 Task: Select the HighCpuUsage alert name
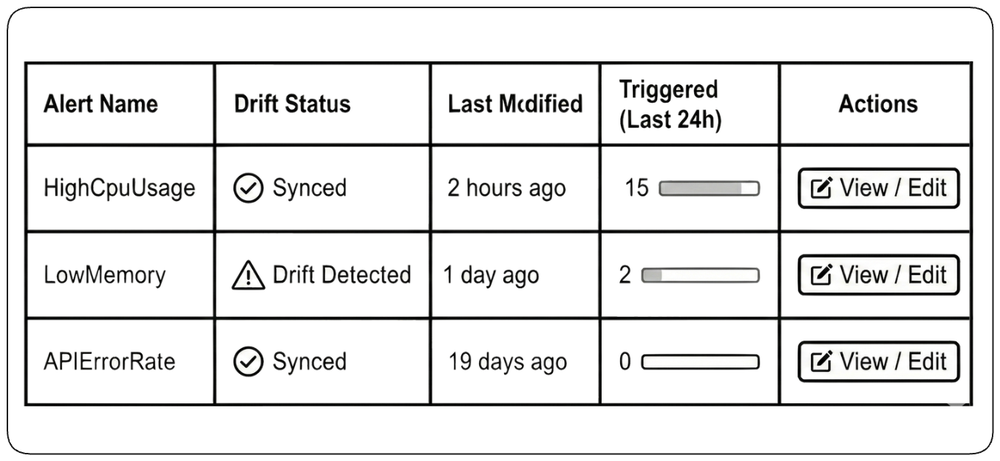pyautogui.click(x=119, y=189)
